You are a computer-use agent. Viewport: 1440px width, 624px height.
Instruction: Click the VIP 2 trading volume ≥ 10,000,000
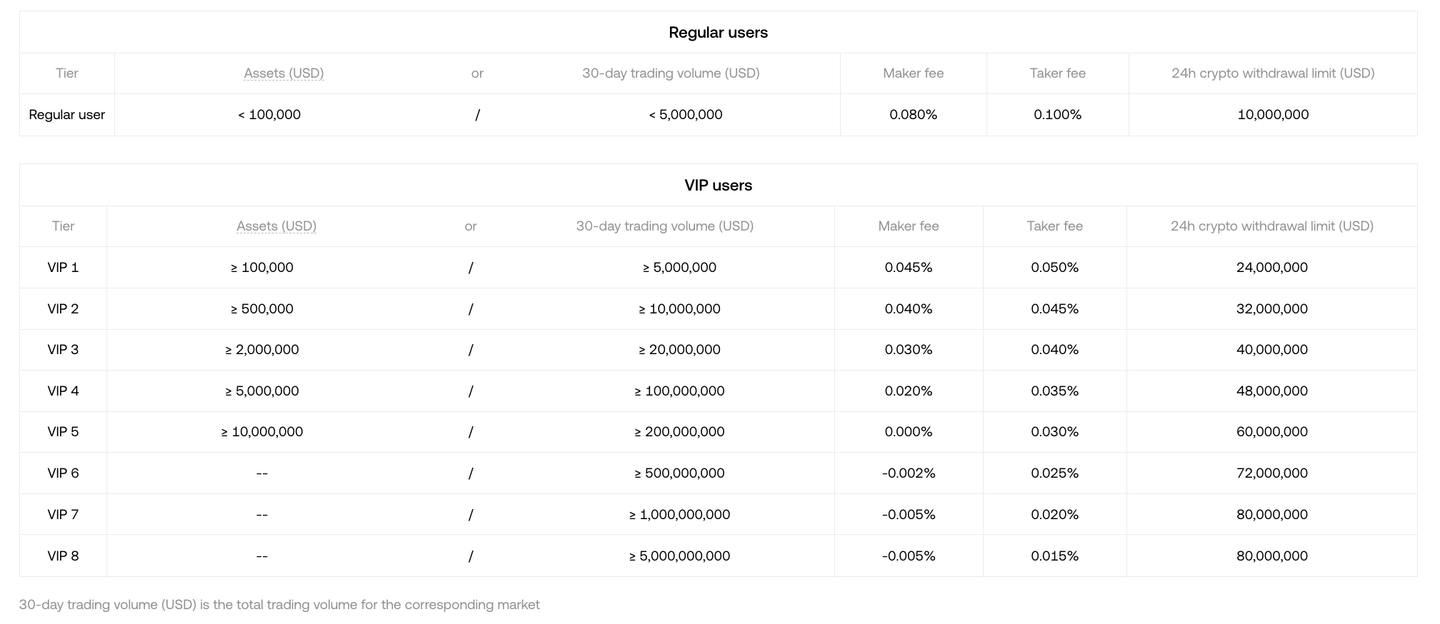679,309
